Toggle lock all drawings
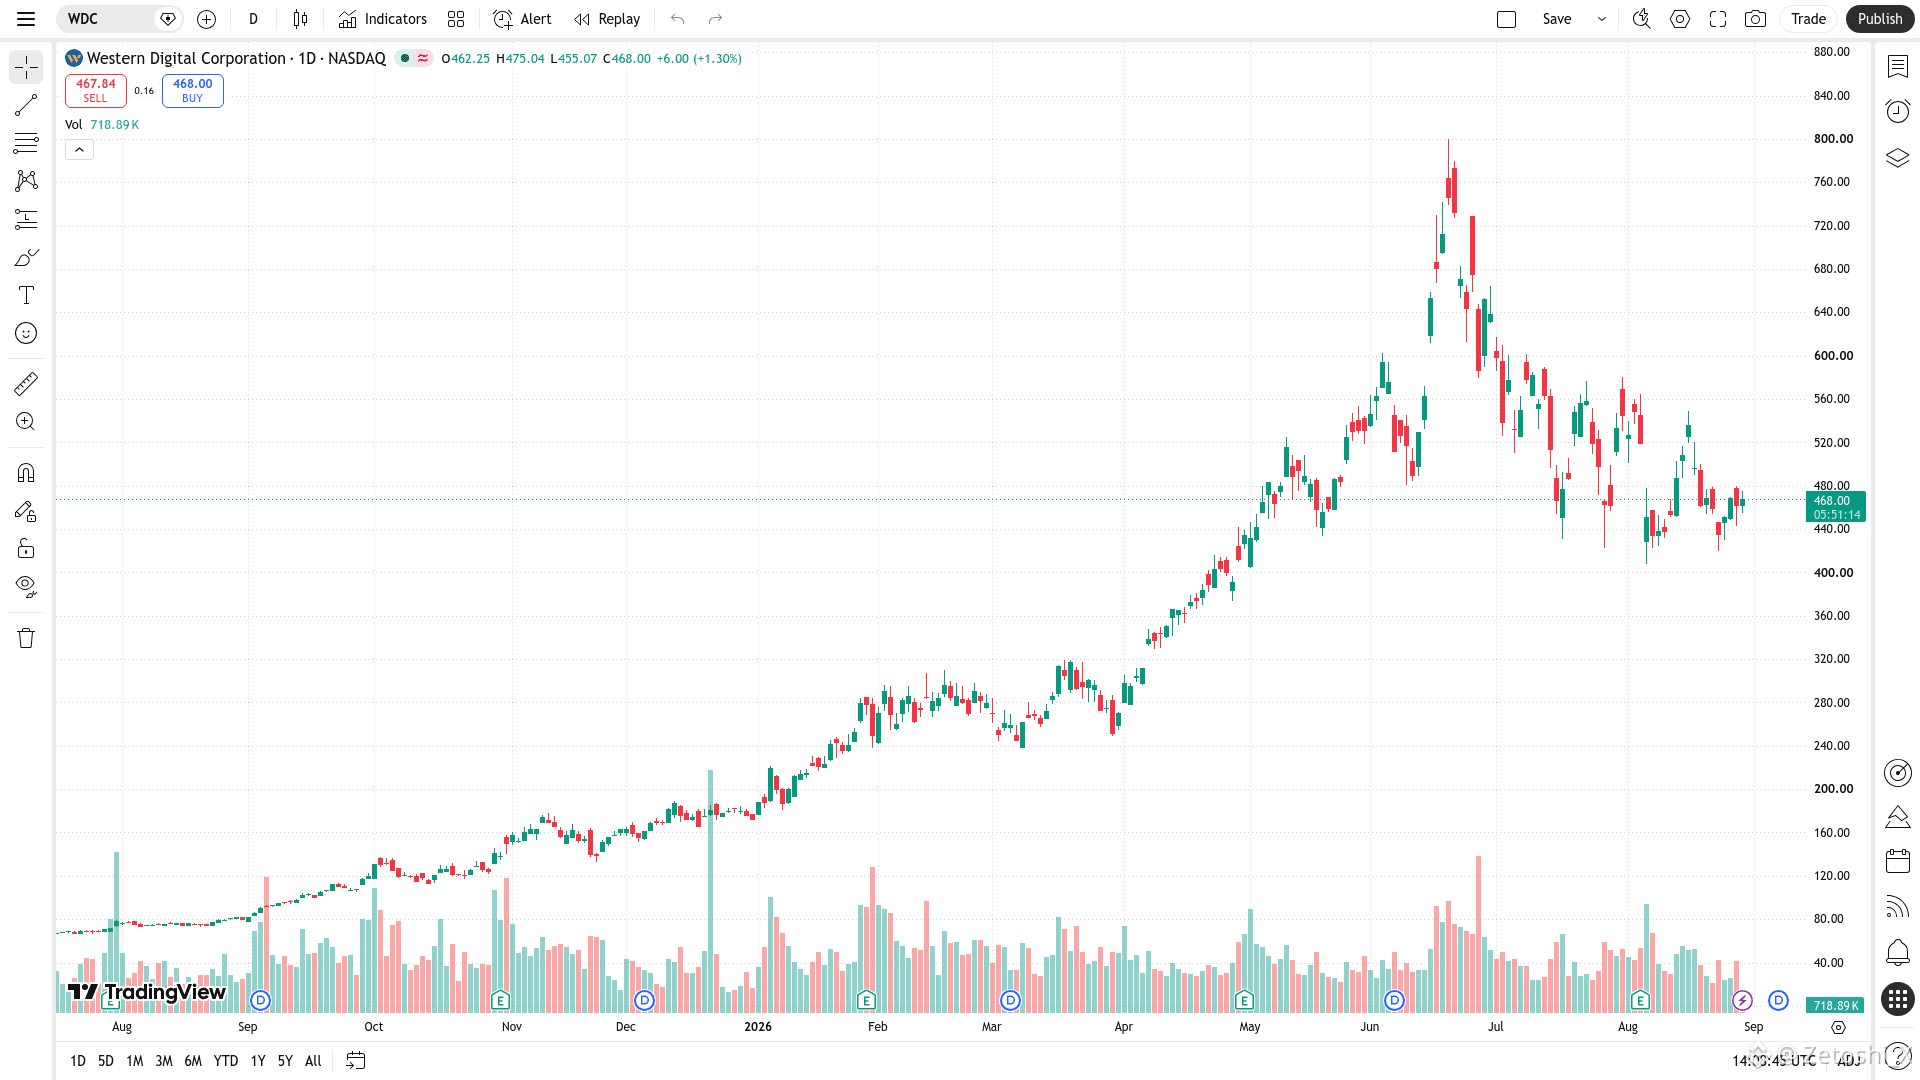This screenshot has width=1920, height=1080. 26,549
